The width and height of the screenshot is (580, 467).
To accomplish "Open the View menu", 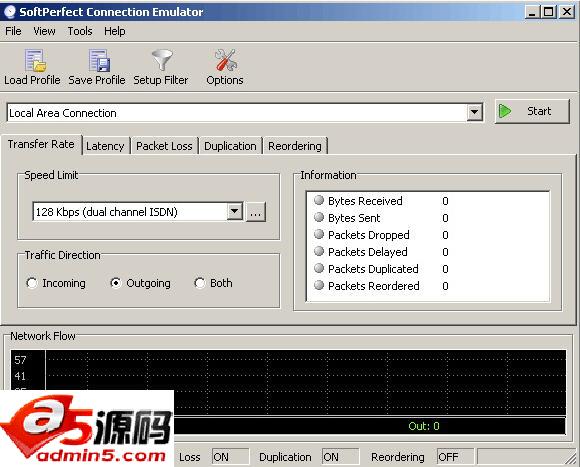I will pyautogui.click(x=44, y=31).
